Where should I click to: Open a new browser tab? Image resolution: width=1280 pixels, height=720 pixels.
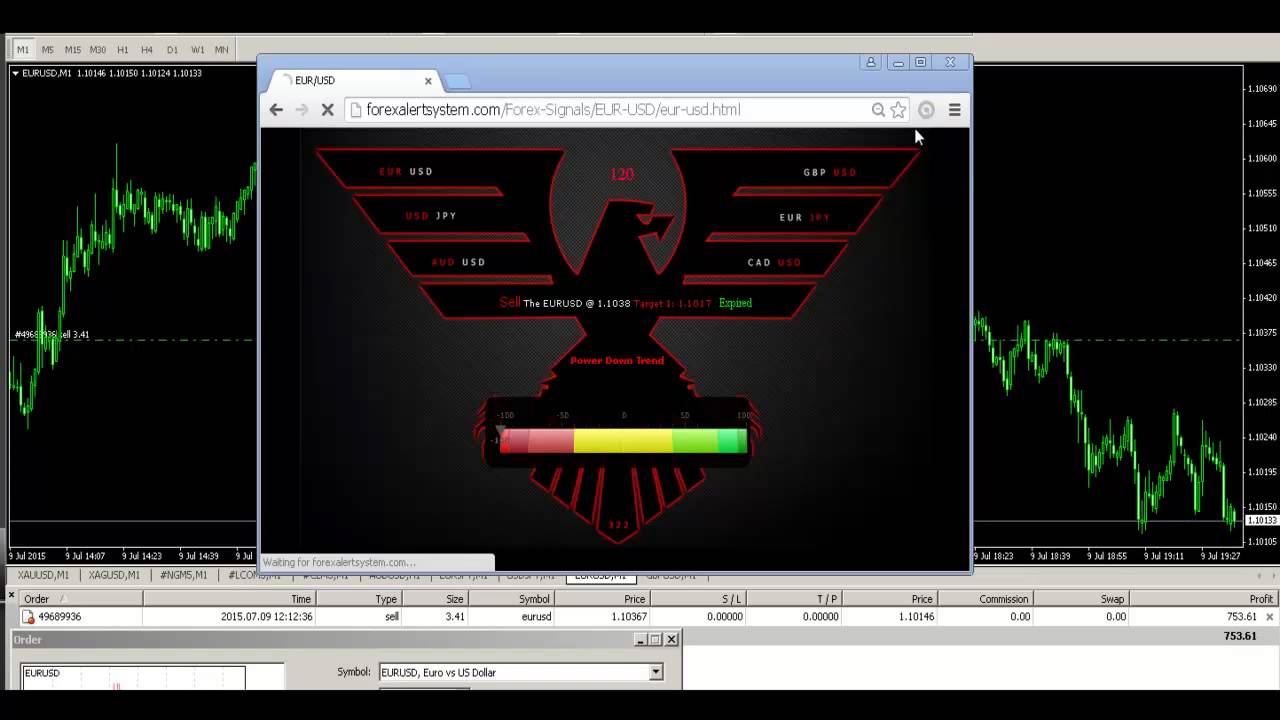457,81
